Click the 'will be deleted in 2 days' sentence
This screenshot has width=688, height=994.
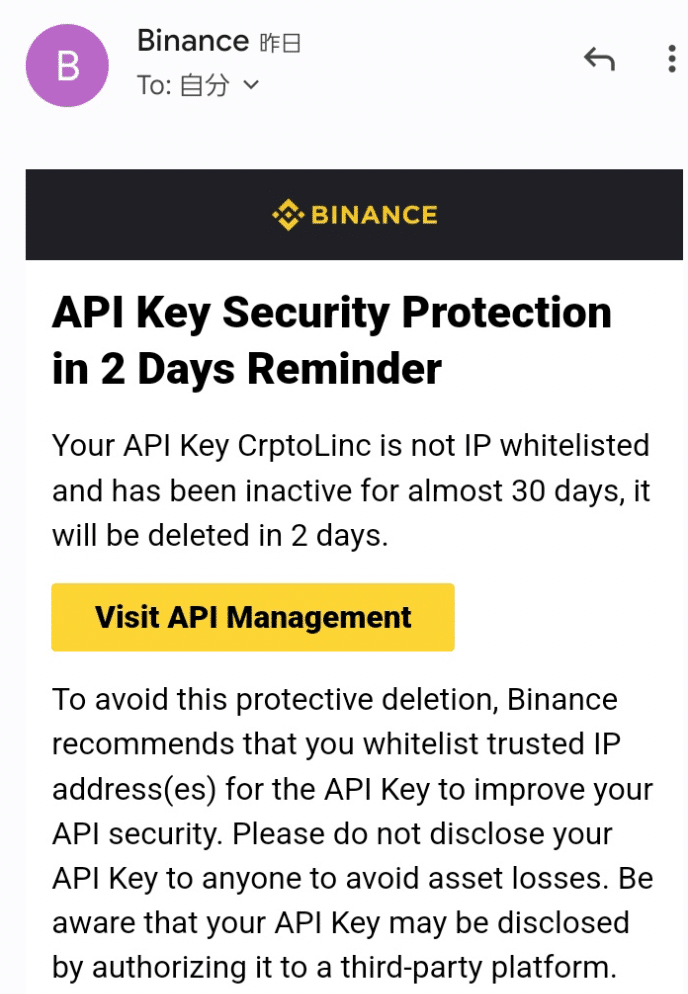[219, 536]
